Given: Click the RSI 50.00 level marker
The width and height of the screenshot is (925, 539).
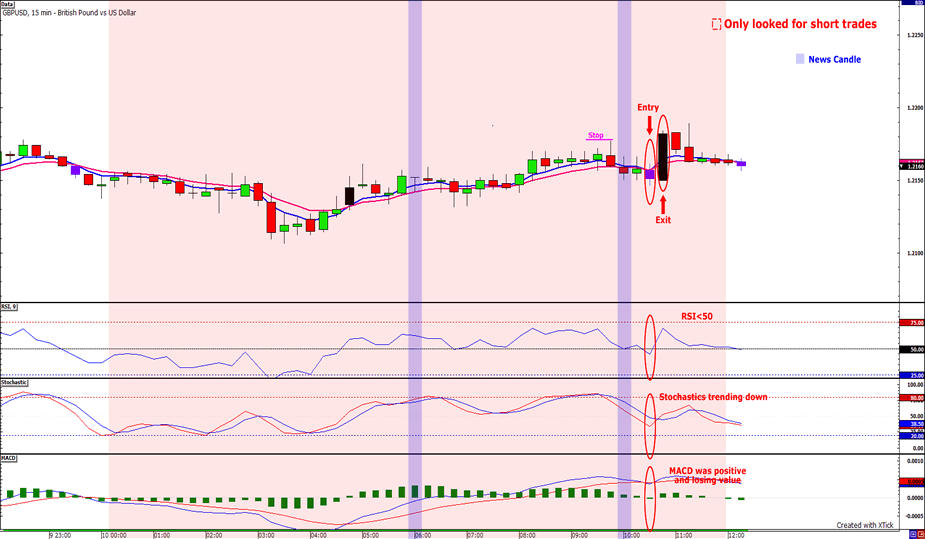Looking at the screenshot, I should [x=911, y=349].
